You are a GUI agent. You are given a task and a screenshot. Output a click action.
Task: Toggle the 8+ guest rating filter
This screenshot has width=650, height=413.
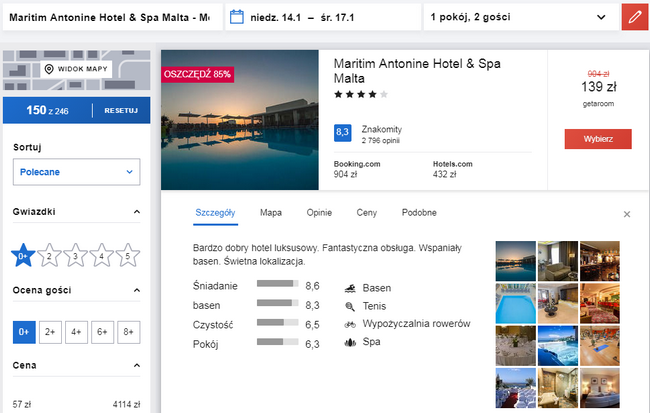[129, 332]
